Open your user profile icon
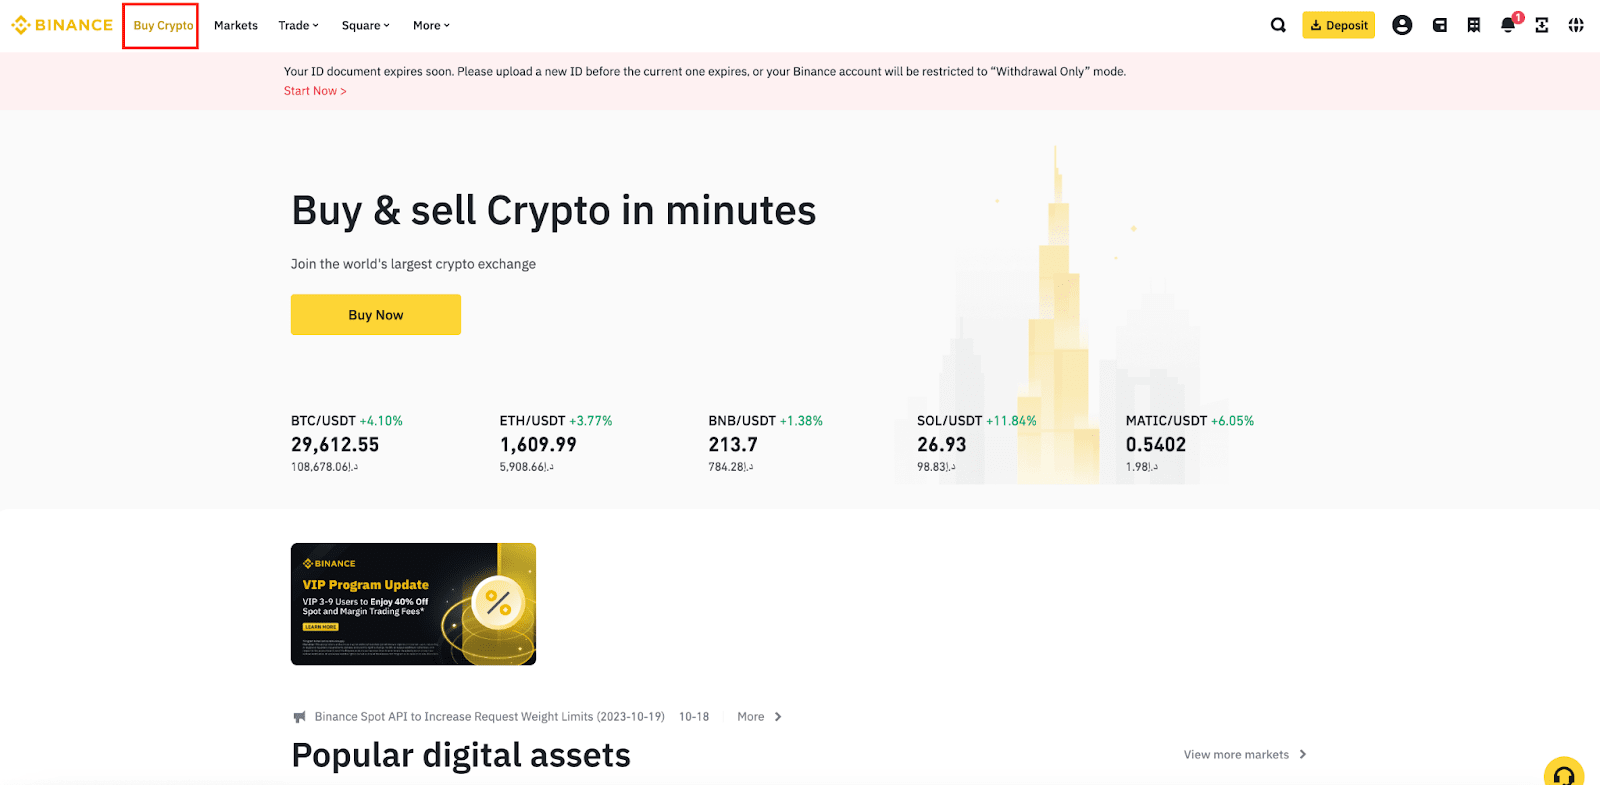The width and height of the screenshot is (1600, 785). 1401,24
